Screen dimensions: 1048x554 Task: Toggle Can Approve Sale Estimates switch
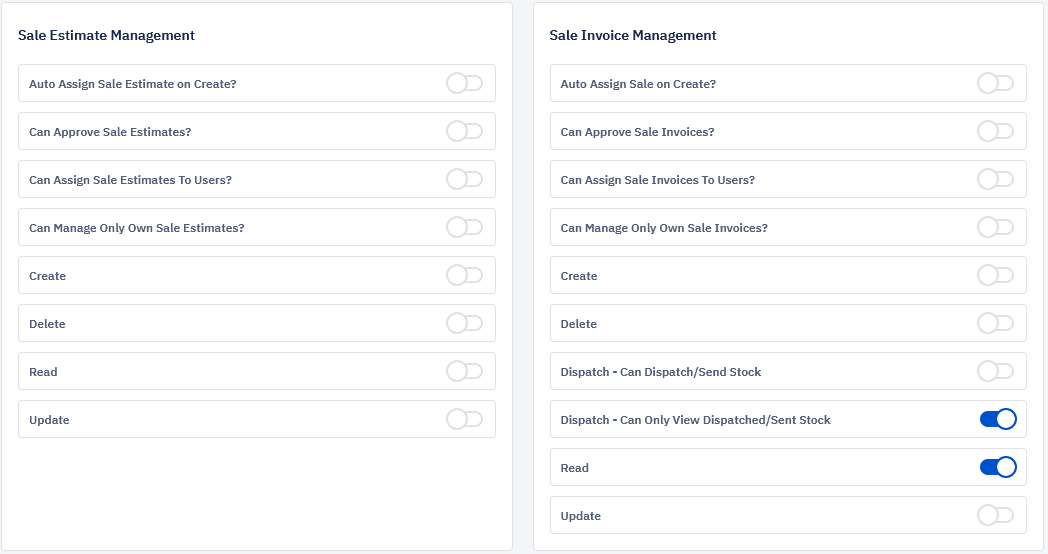pyautogui.click(x=465, y=132)
